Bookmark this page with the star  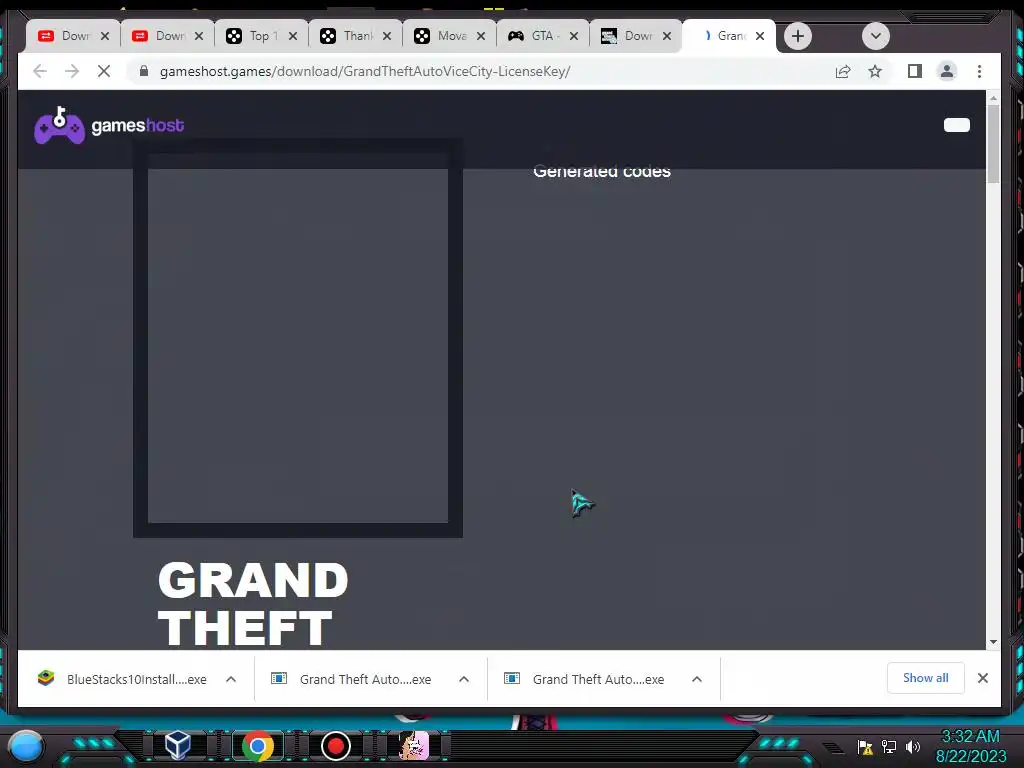point(875,71)
